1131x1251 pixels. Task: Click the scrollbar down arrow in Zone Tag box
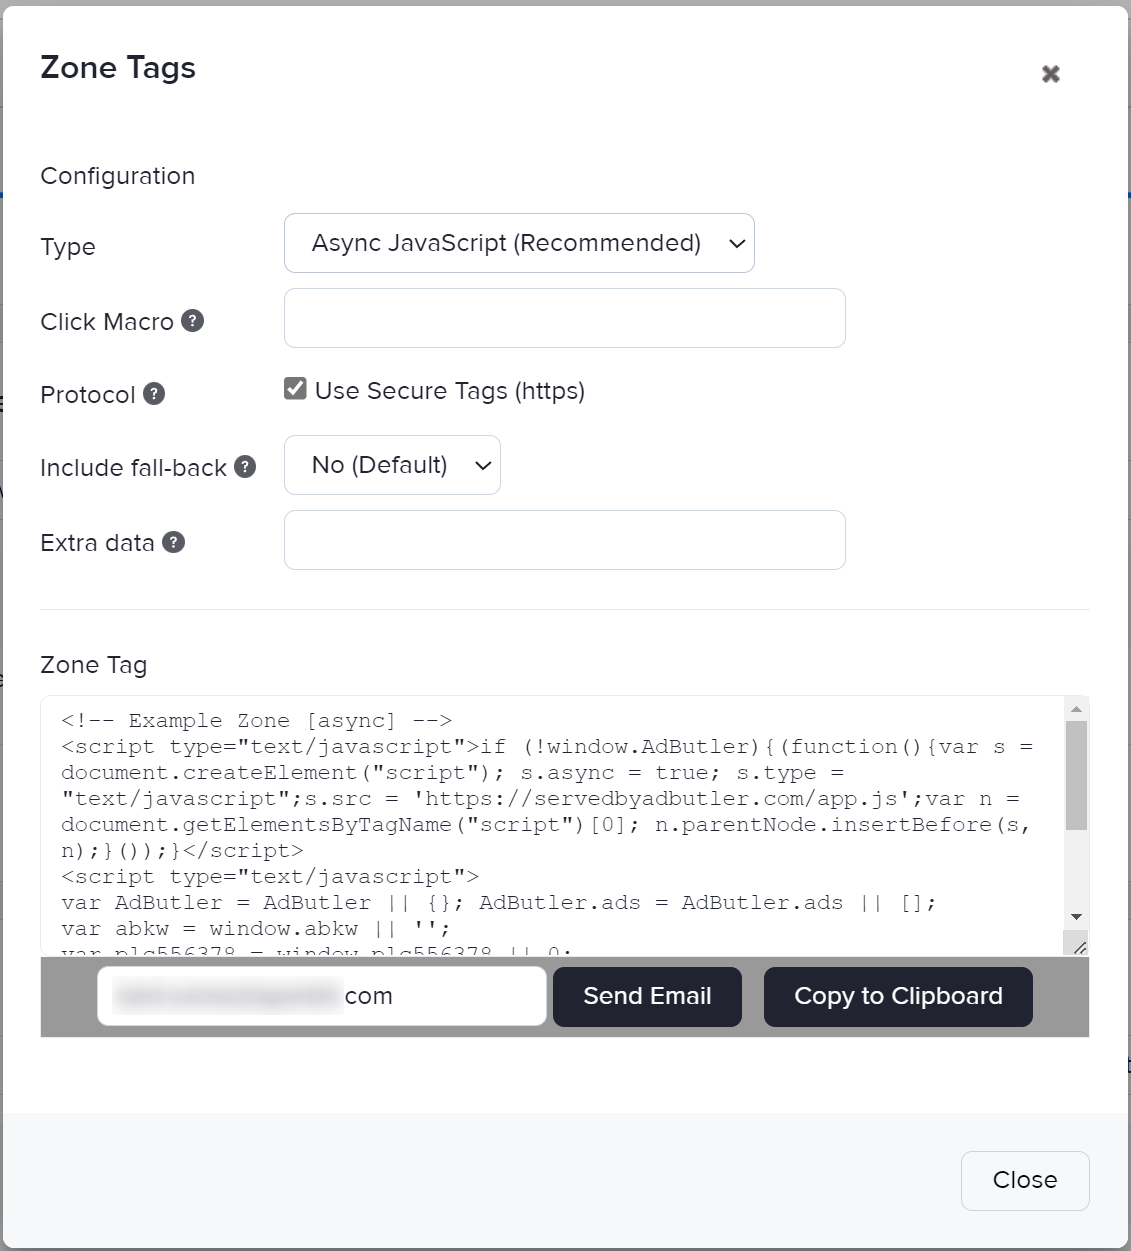point(1076,916)
